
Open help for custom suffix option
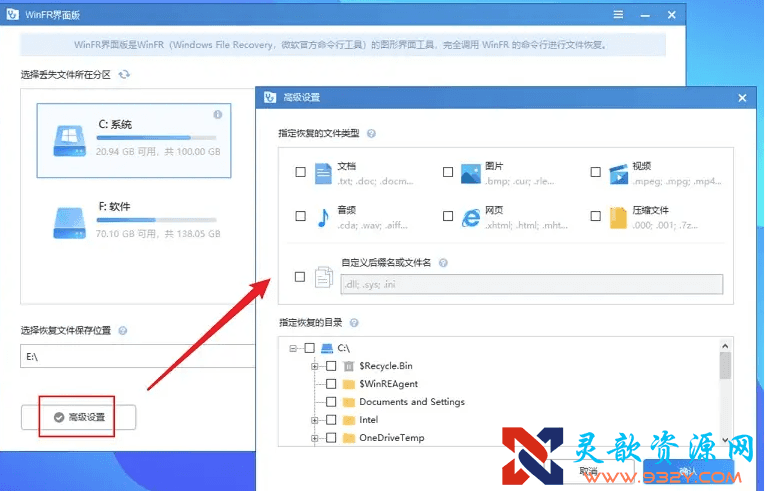[x=443, y=263]
